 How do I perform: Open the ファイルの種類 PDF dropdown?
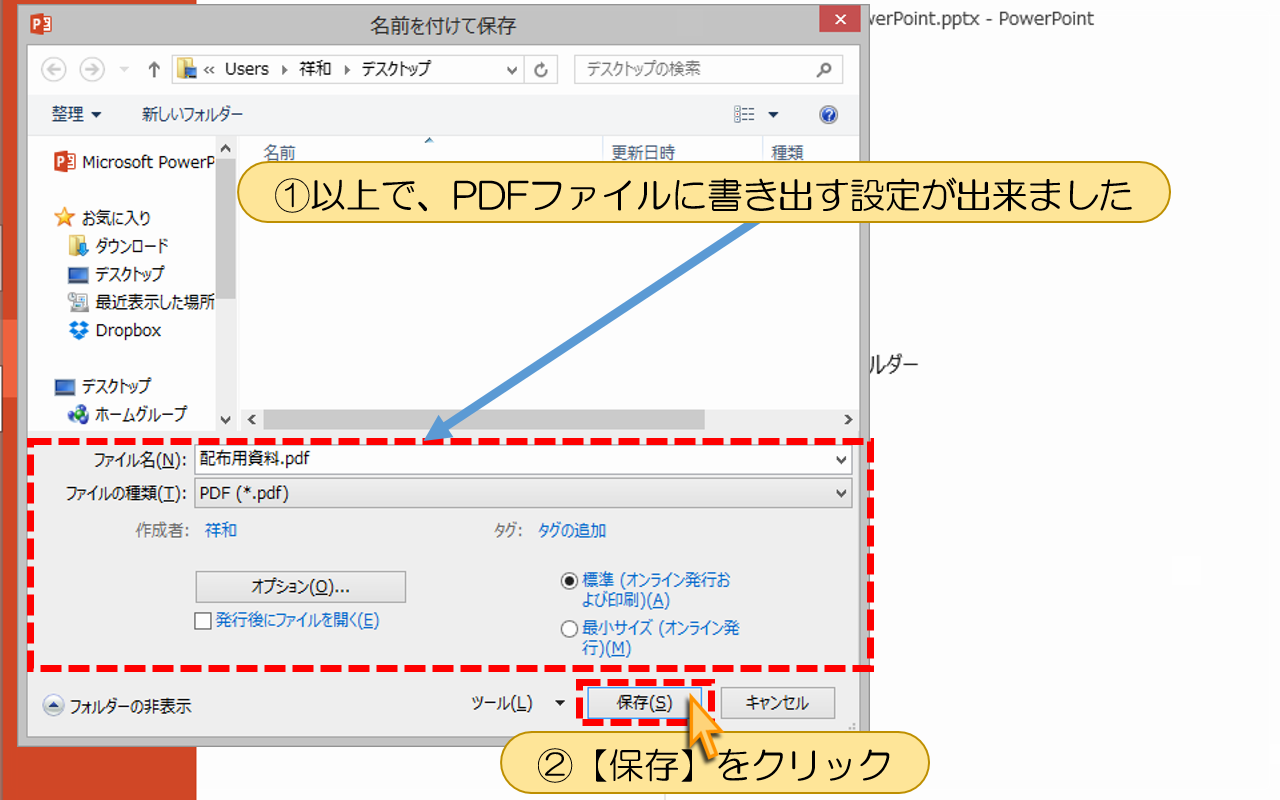[523, 492]
